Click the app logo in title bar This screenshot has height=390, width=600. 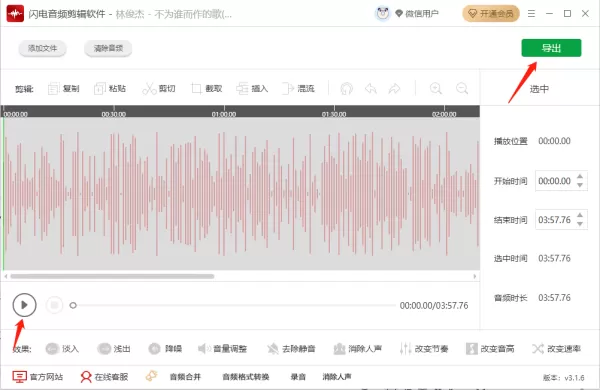coord(15,14)
